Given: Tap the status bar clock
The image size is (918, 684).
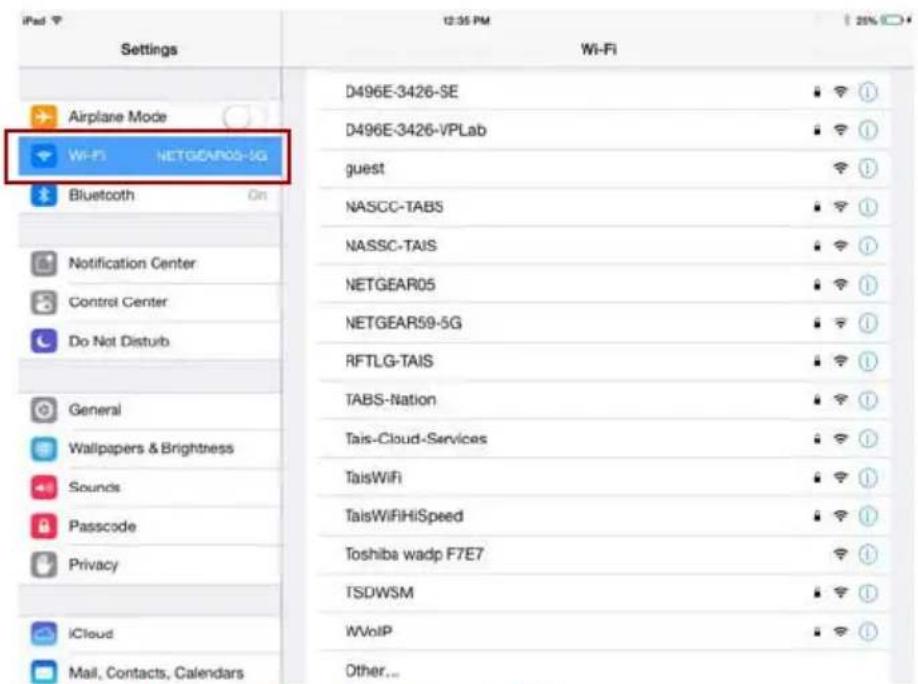Looking at the screenshot, I should pyautogui.click(x=467, y=20).
